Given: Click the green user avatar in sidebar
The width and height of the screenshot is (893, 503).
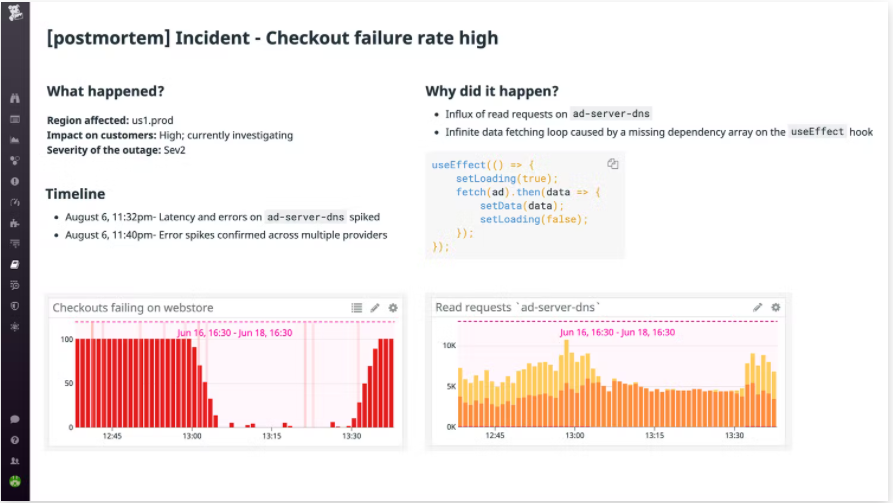Looking at the screenshot, I should [15, 481].
